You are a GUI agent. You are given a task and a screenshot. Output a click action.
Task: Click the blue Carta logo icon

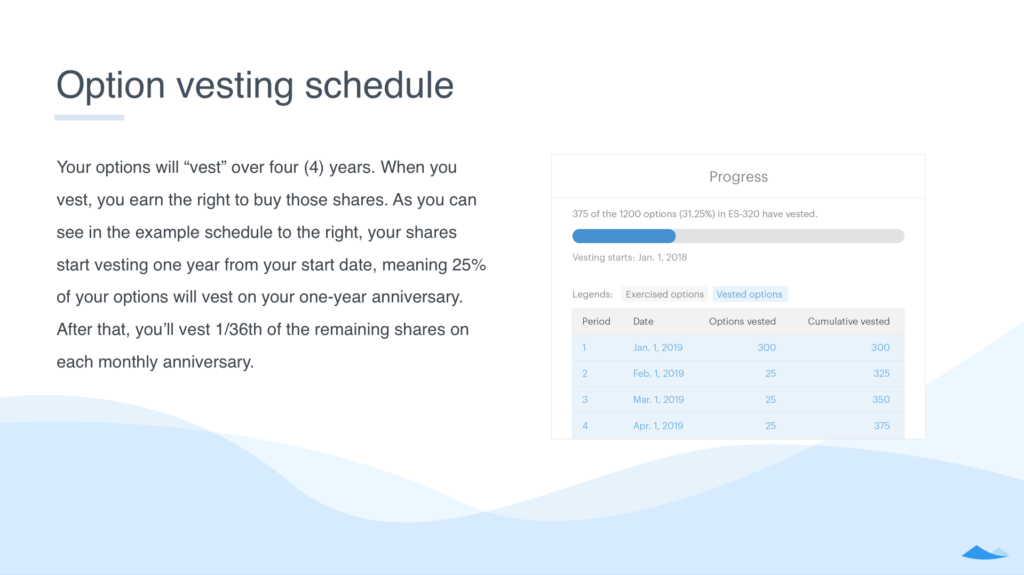click(985, 552)
